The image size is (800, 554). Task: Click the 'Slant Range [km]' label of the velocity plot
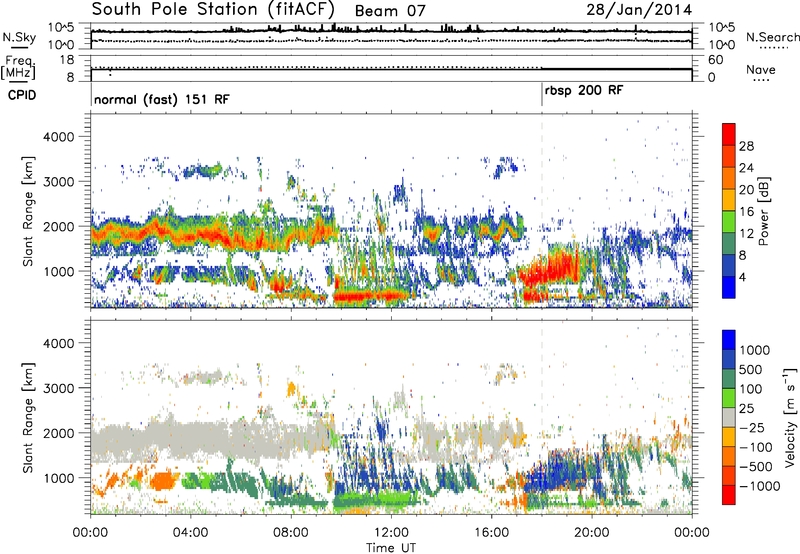click(28, 417)
